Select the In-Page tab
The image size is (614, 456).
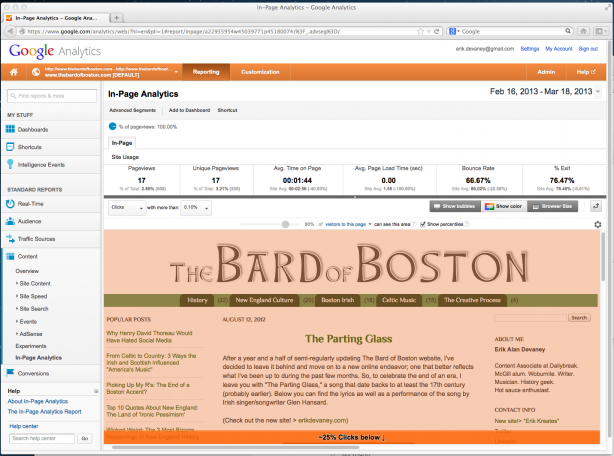pos(122,143)
